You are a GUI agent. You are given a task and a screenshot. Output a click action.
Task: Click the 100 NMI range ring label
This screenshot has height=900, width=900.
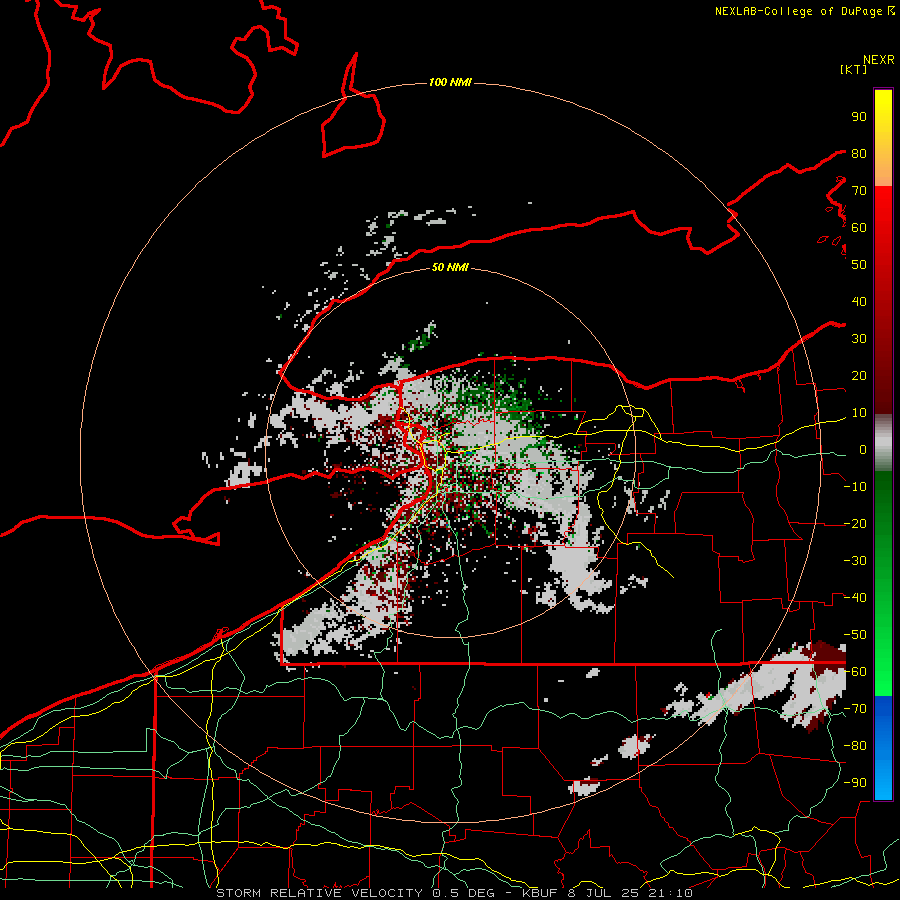coord(450,83)
